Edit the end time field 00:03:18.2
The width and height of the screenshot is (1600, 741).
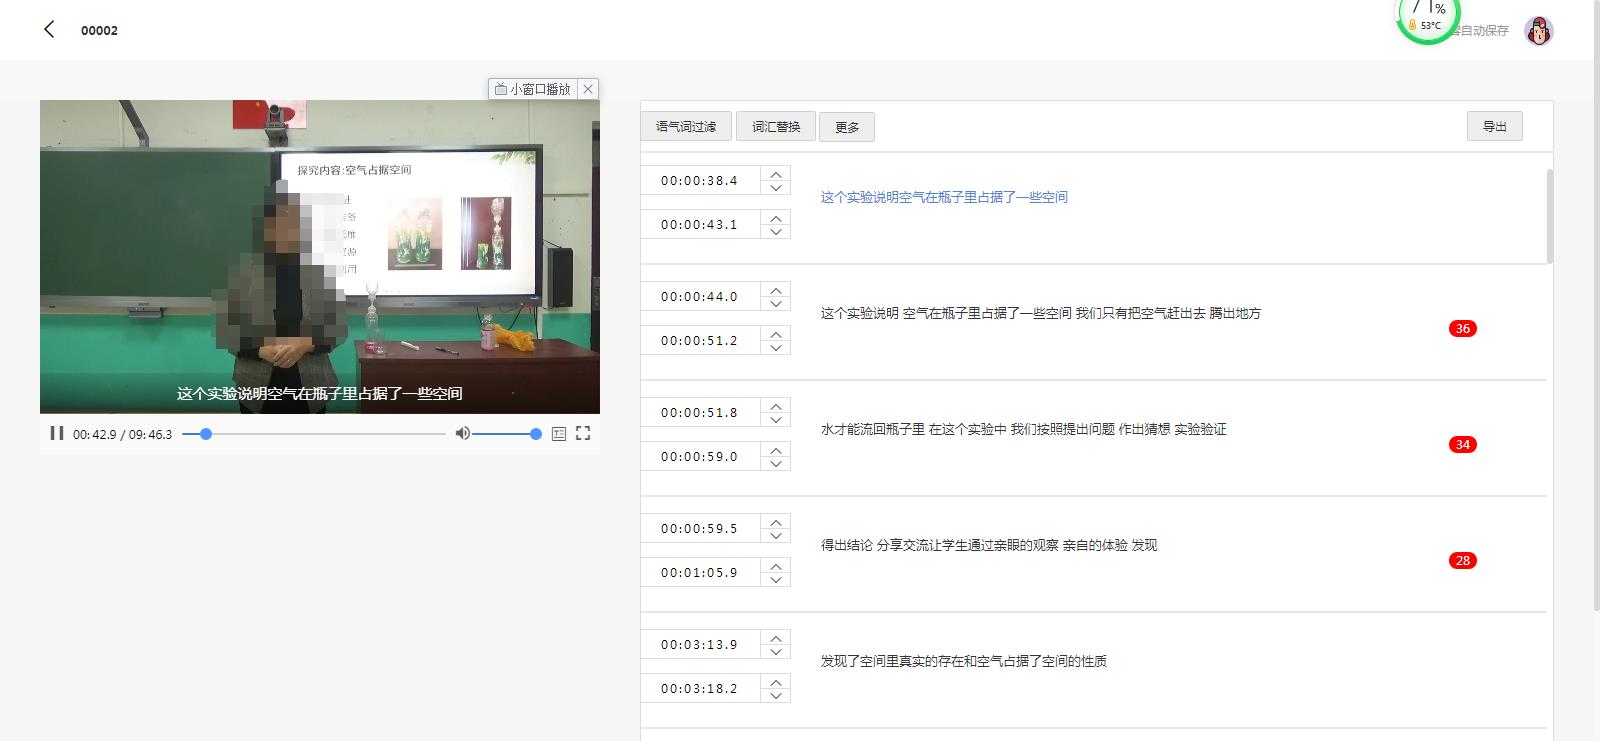tap(700, 689)
